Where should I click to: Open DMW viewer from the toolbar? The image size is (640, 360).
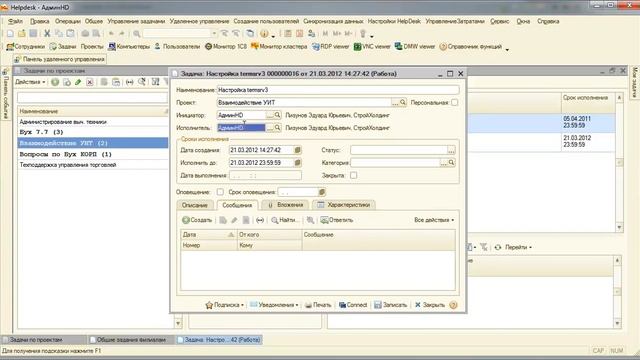[415, 47]
